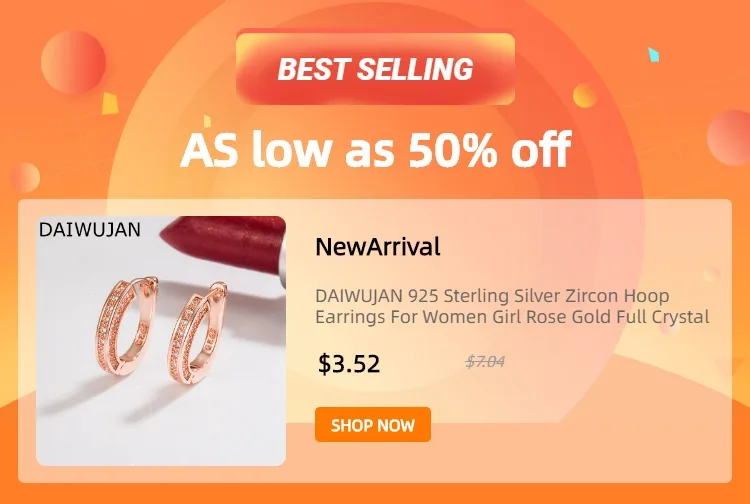Click the left rose gold hoop earring
This screenshot has height=504, width=750.
tap(126, 325)
